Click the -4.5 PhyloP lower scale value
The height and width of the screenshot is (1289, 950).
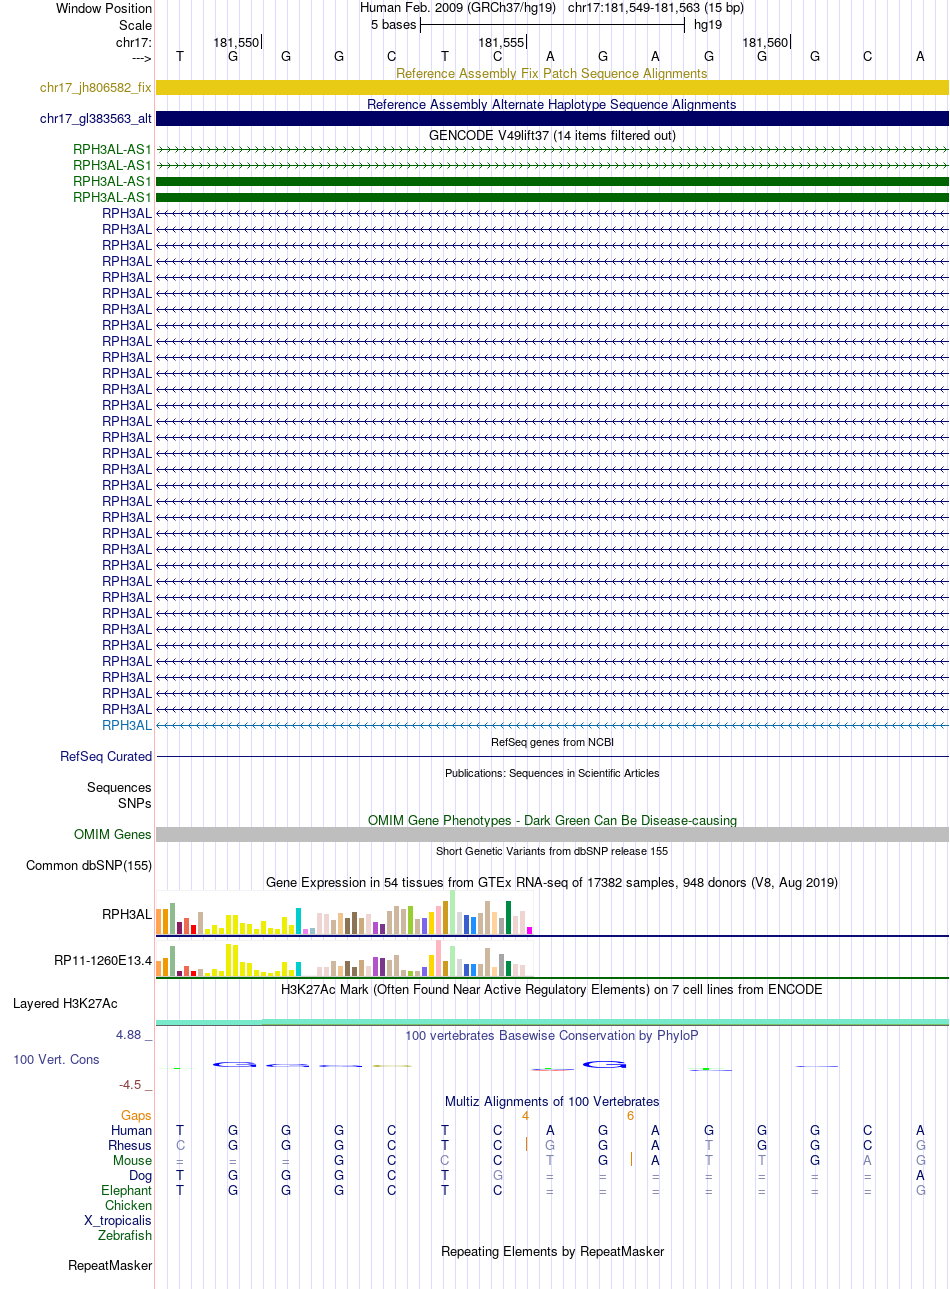click(134, 1084)
